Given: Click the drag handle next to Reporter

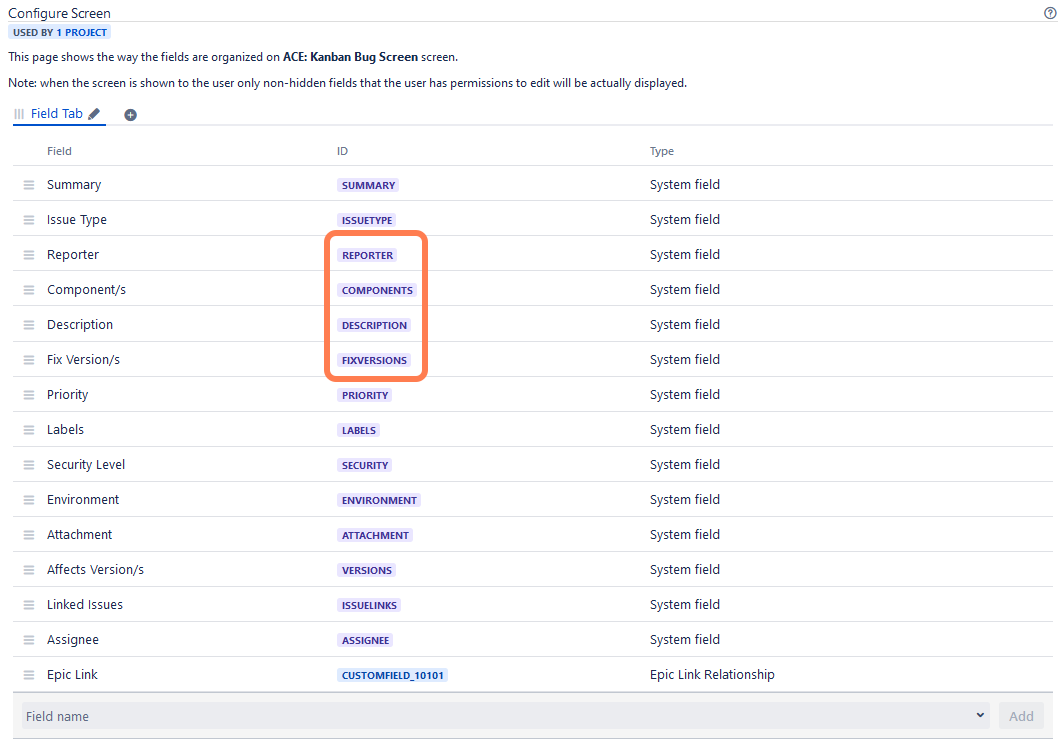Looking at the screenshot, I should pos(29,255).
